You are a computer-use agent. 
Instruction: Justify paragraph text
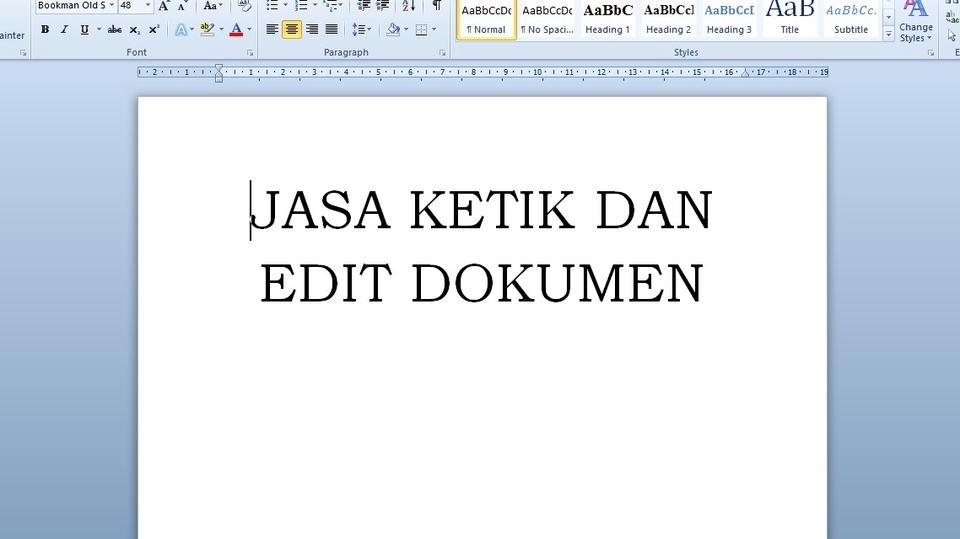click(331, 29)
